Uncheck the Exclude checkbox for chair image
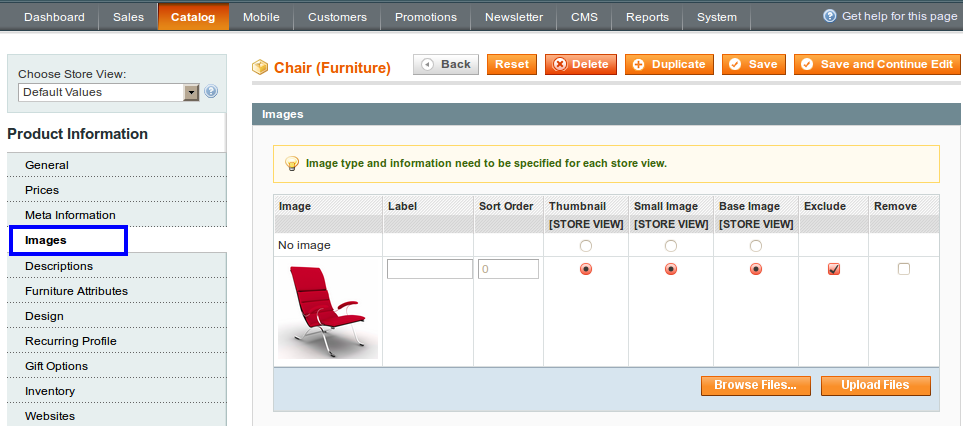The width and height of the screenshot is (963, 426). pyautogui.click(x=833, y=269)
